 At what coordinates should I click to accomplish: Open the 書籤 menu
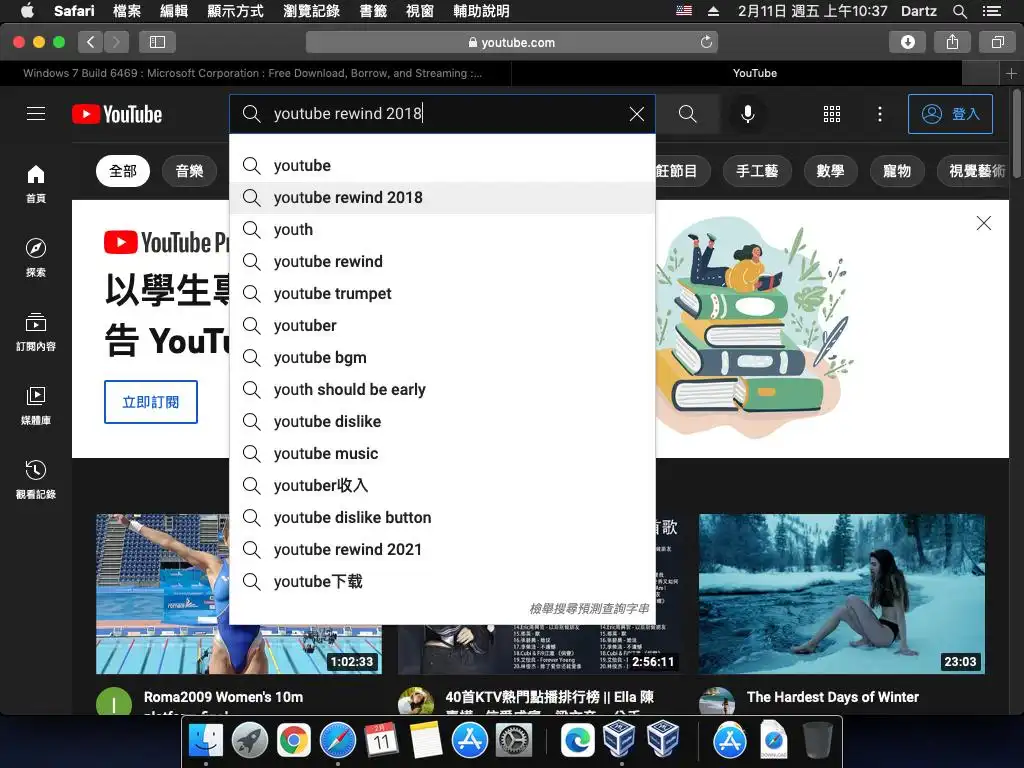click(x=373, y=11)
